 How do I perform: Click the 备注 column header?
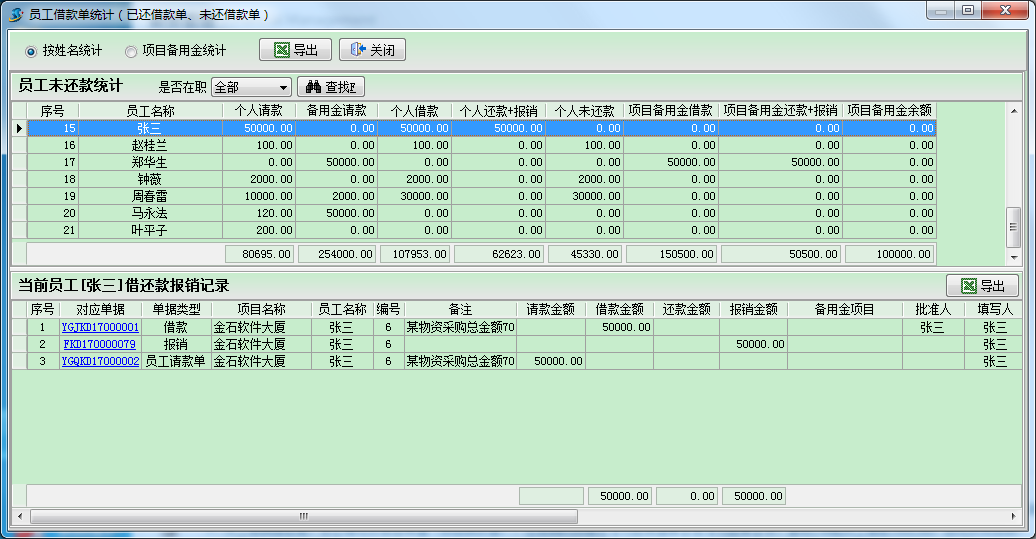point(461,309)
